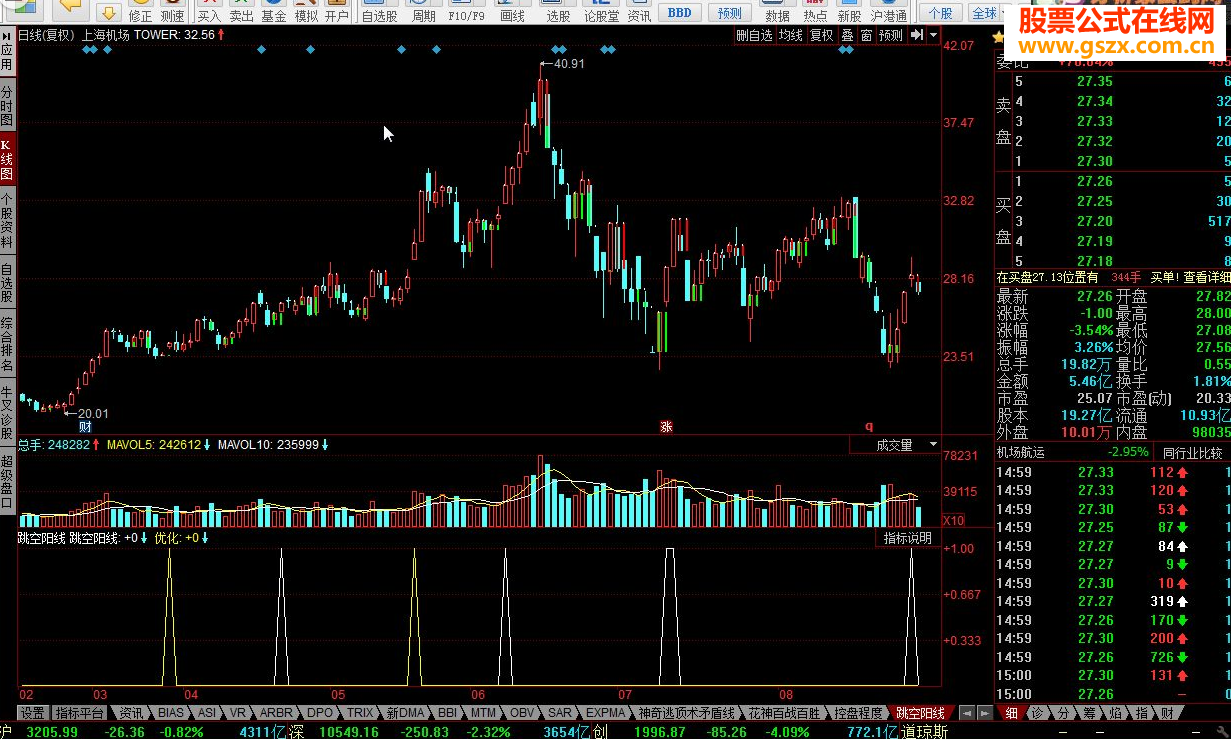1231x739 pixels.
Task: Switch to the K线图 side tab
Action: (7, 160)
